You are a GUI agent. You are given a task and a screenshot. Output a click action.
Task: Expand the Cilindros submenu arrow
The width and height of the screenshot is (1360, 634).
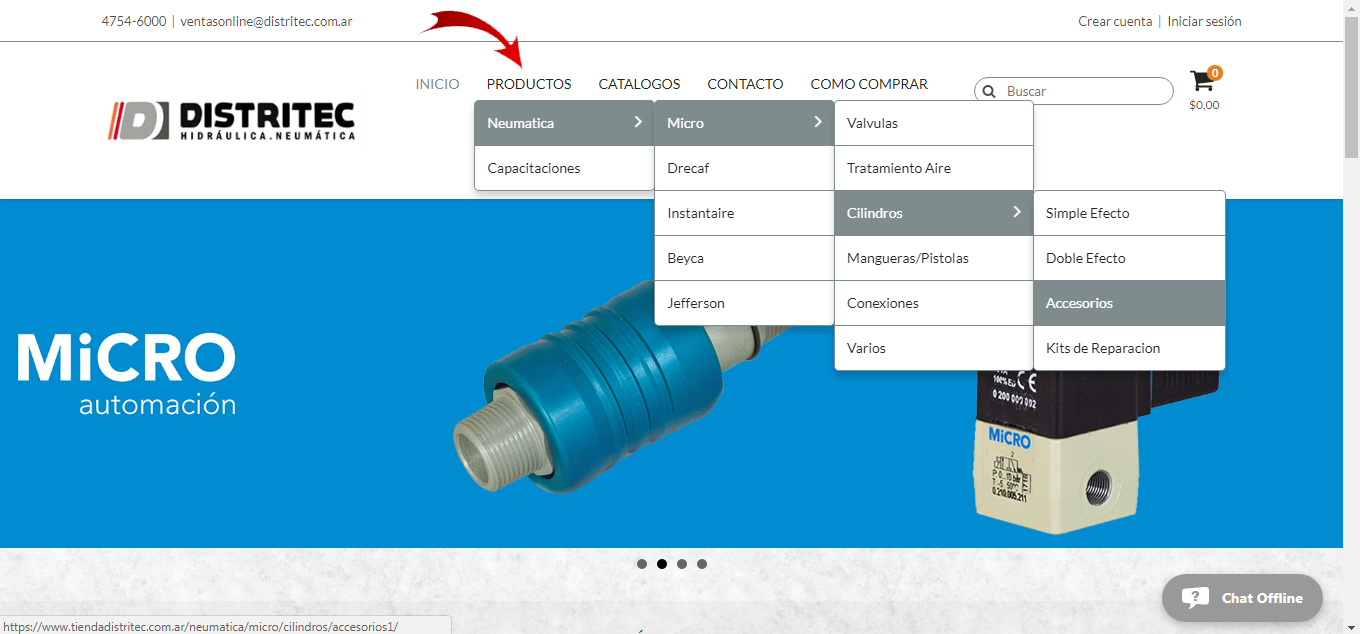coord(1016,212)
